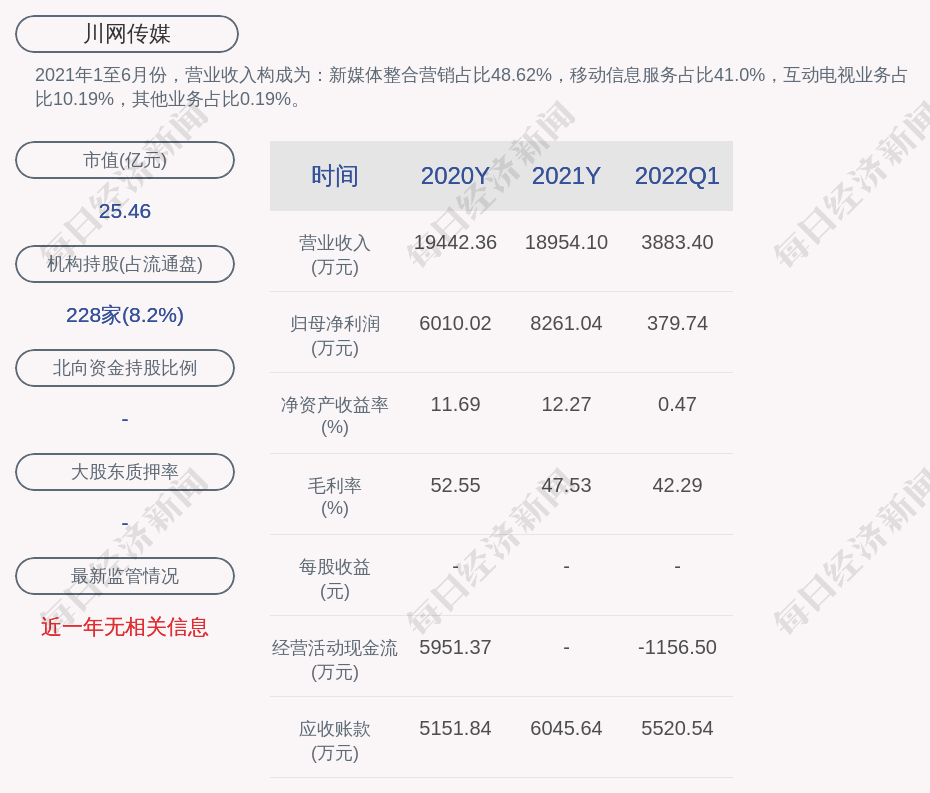The image size is (930, 793).
Task: Click revenue value 18954.10
Action: tap(566, 243)
